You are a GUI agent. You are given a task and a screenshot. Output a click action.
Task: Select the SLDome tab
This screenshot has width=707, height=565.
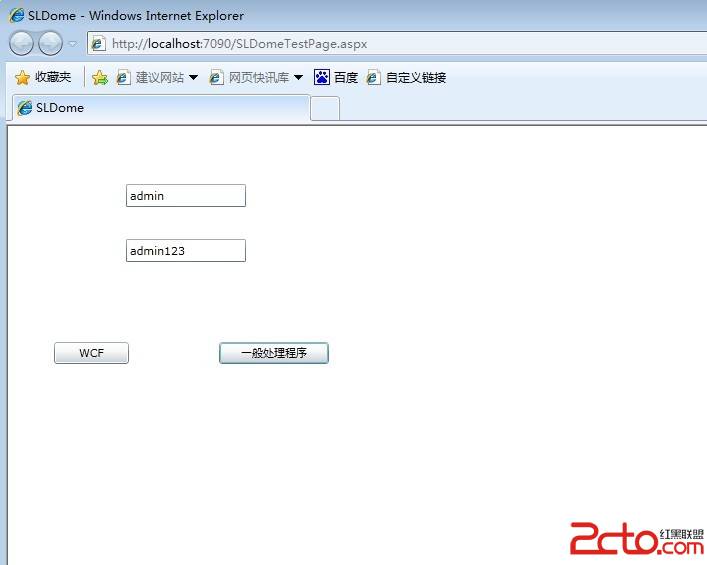click(x=161, y=108)
